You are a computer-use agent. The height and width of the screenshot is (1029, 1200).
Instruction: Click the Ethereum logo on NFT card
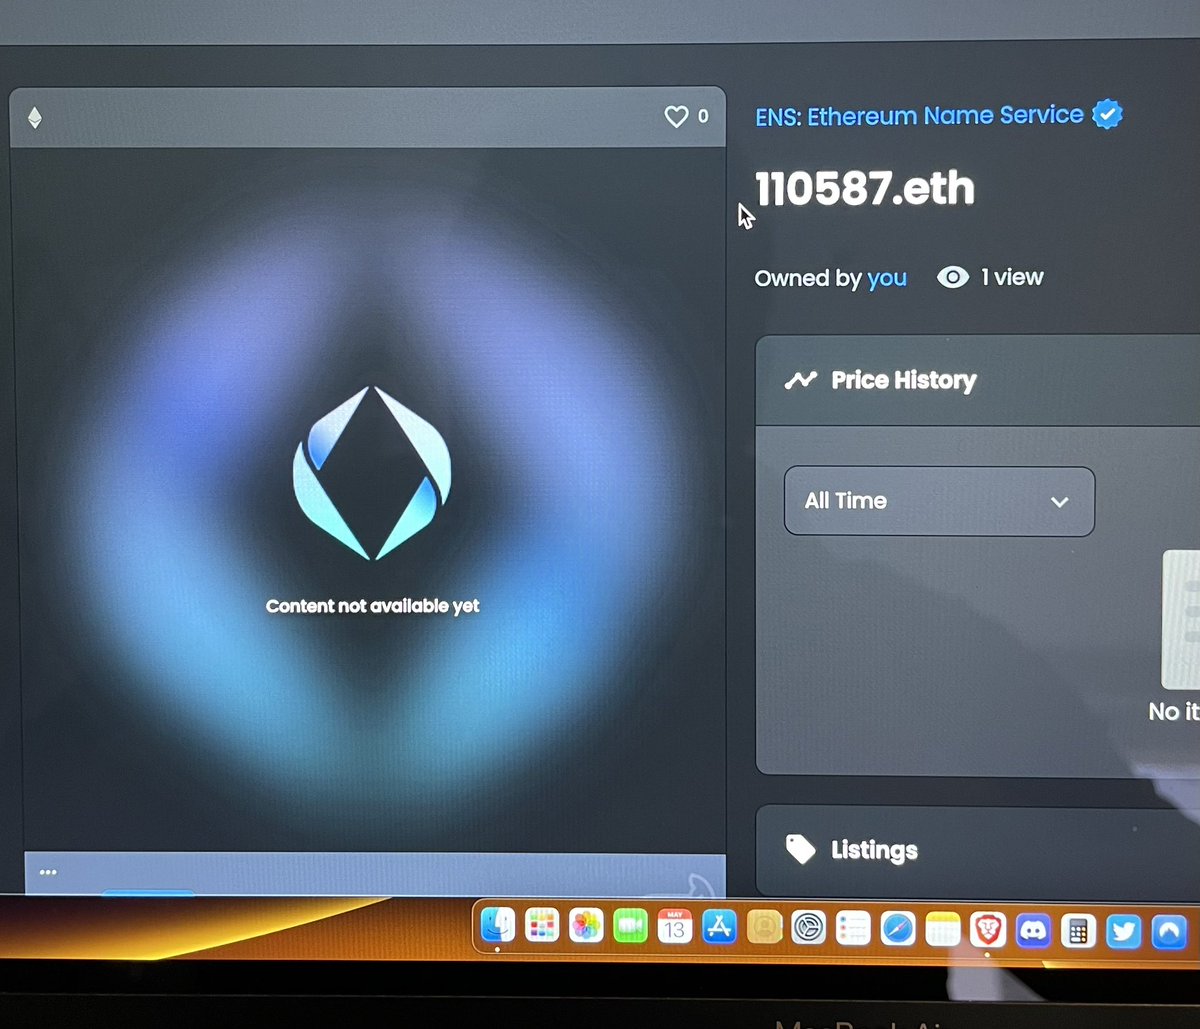[35, 119]
